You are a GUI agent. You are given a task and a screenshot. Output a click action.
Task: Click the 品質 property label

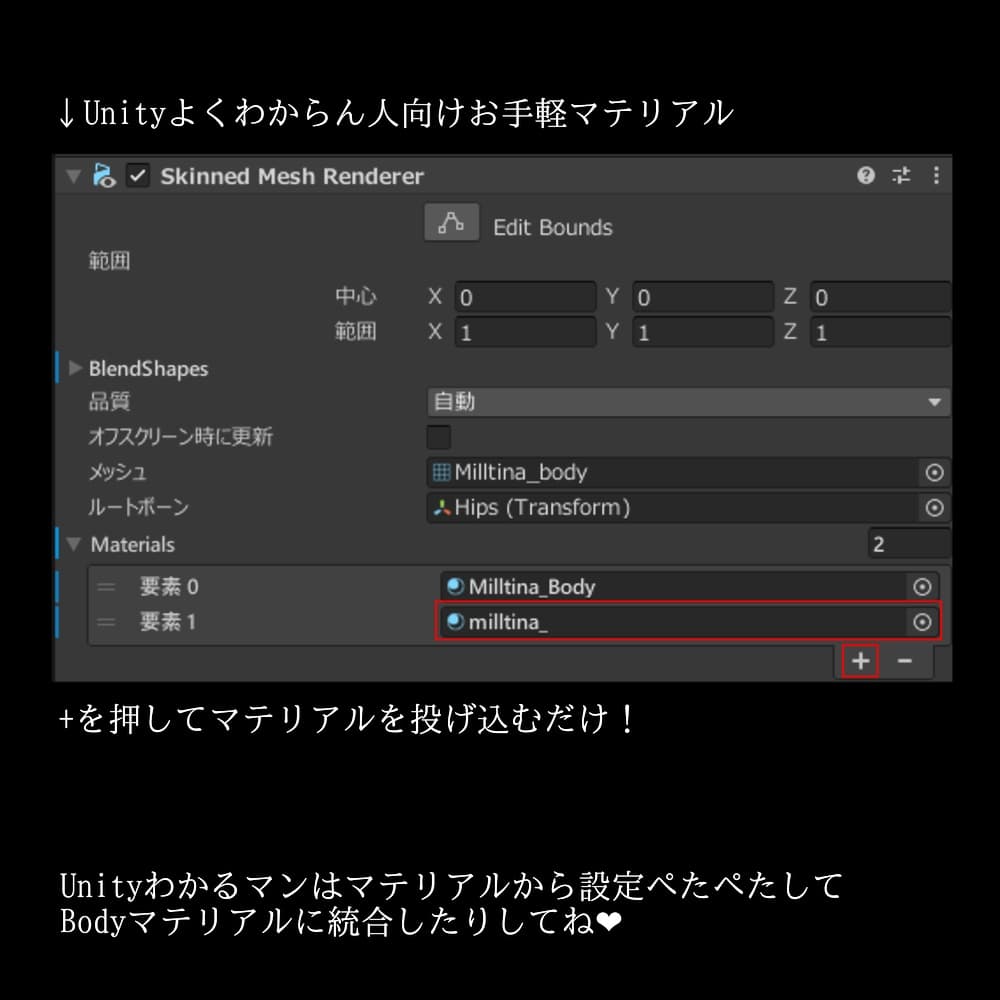[x=109, y=401]
